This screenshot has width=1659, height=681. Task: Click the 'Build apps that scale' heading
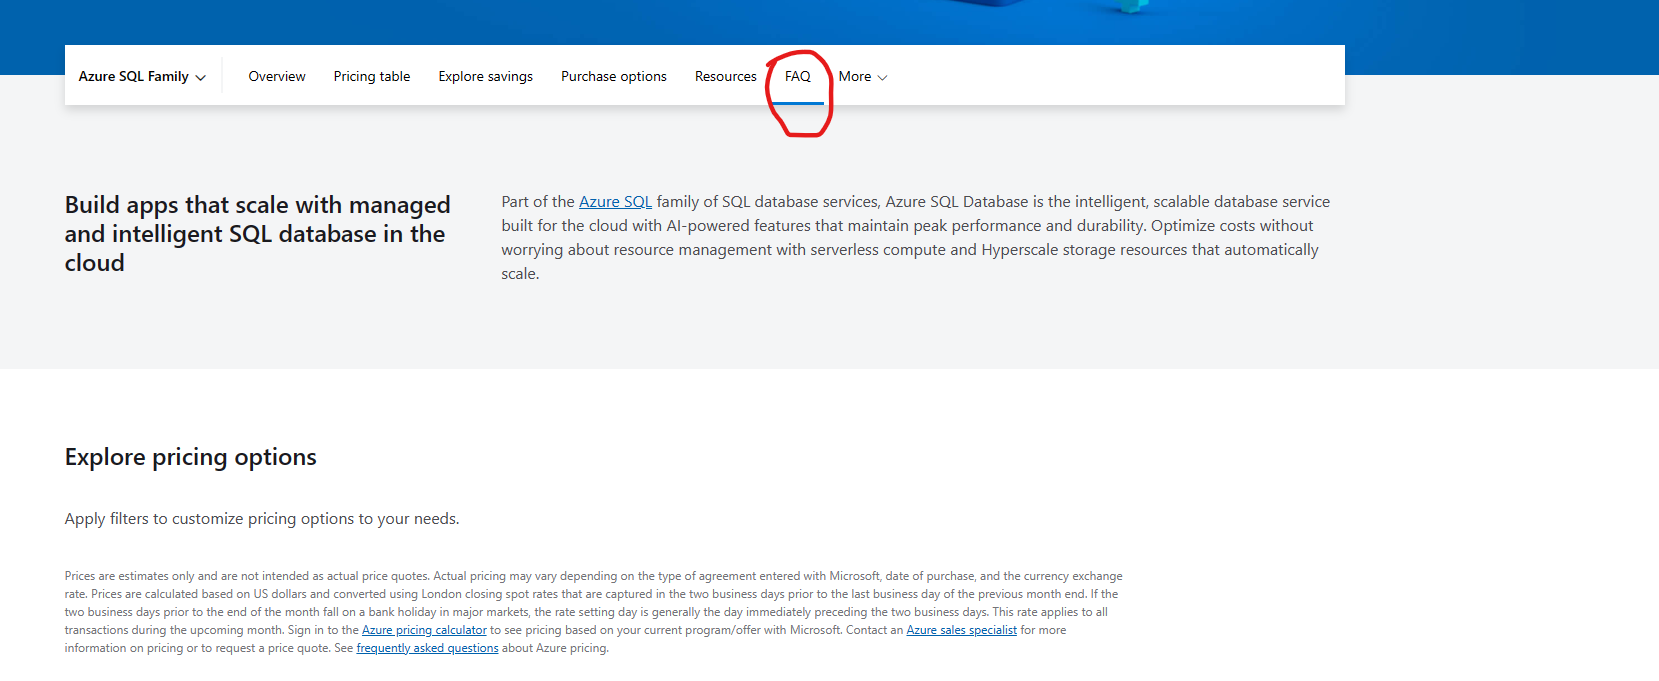(258, 234)
